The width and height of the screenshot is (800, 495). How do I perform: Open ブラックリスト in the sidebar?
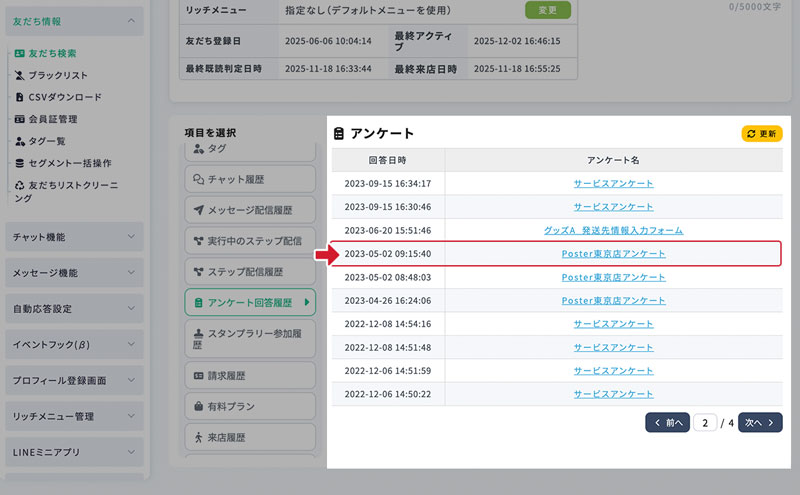pos(57,75)
